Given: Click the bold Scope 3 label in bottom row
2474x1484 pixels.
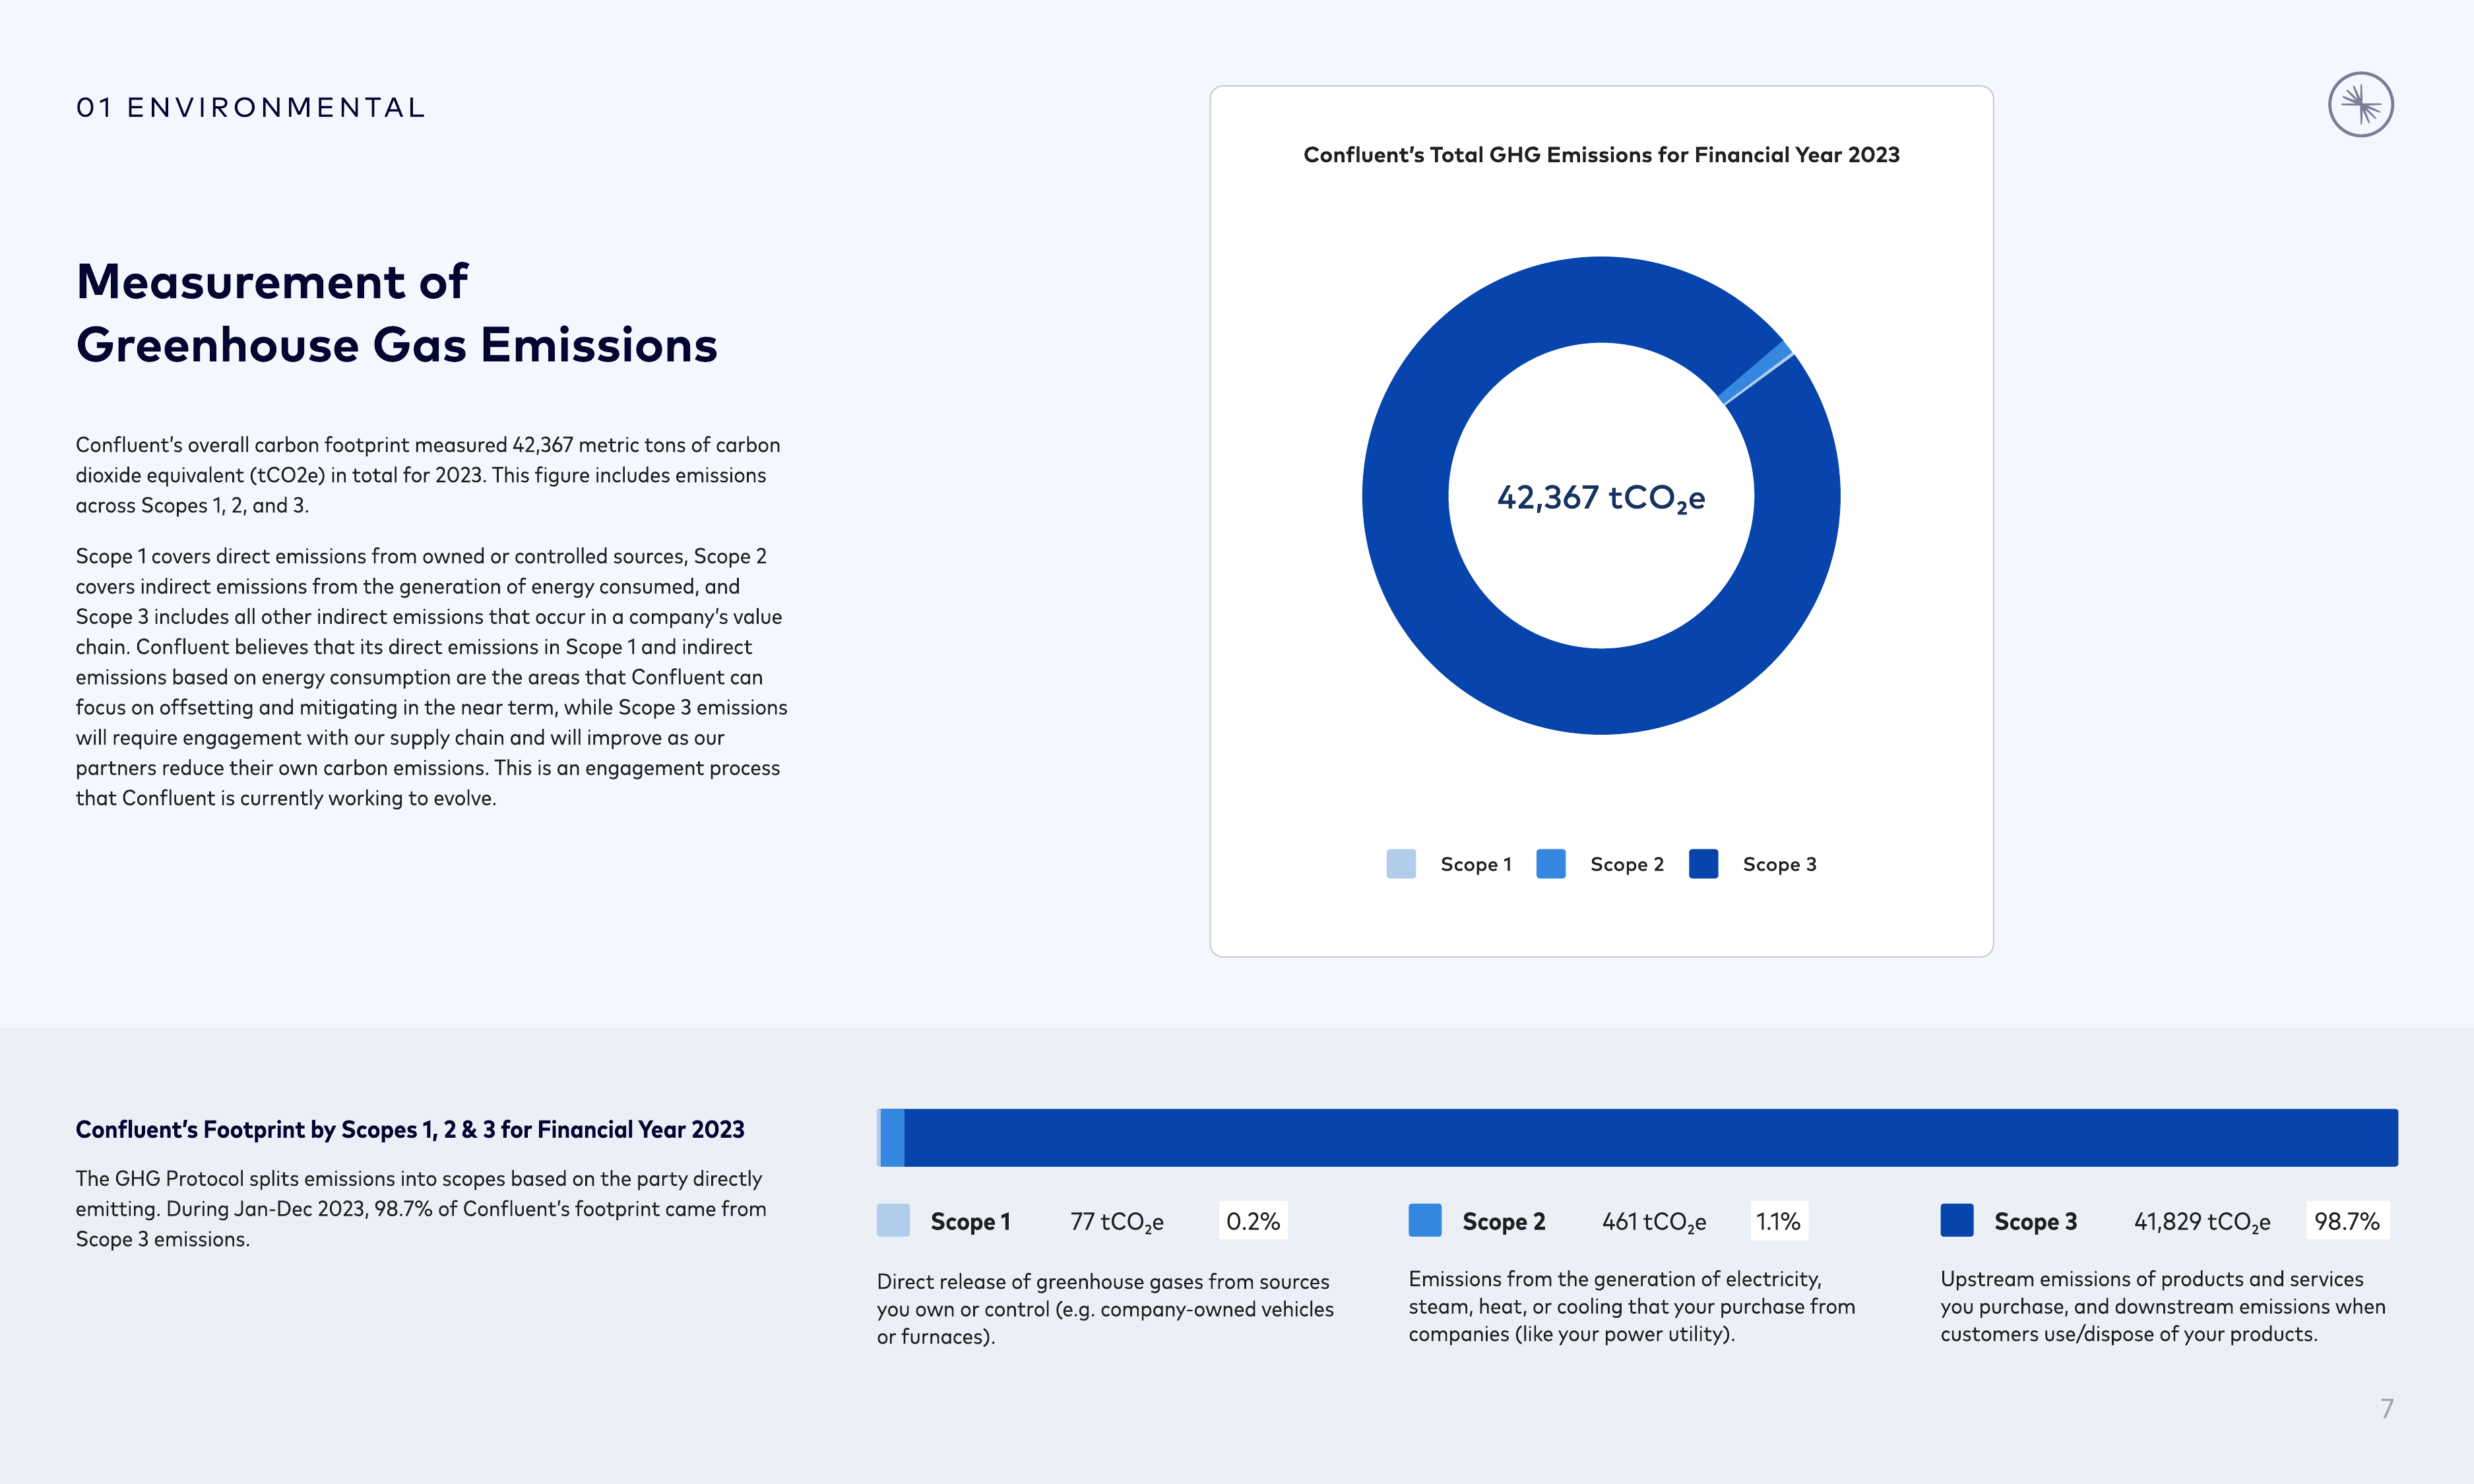Looking at the screenshot, I should (x=2036, y=1222).
